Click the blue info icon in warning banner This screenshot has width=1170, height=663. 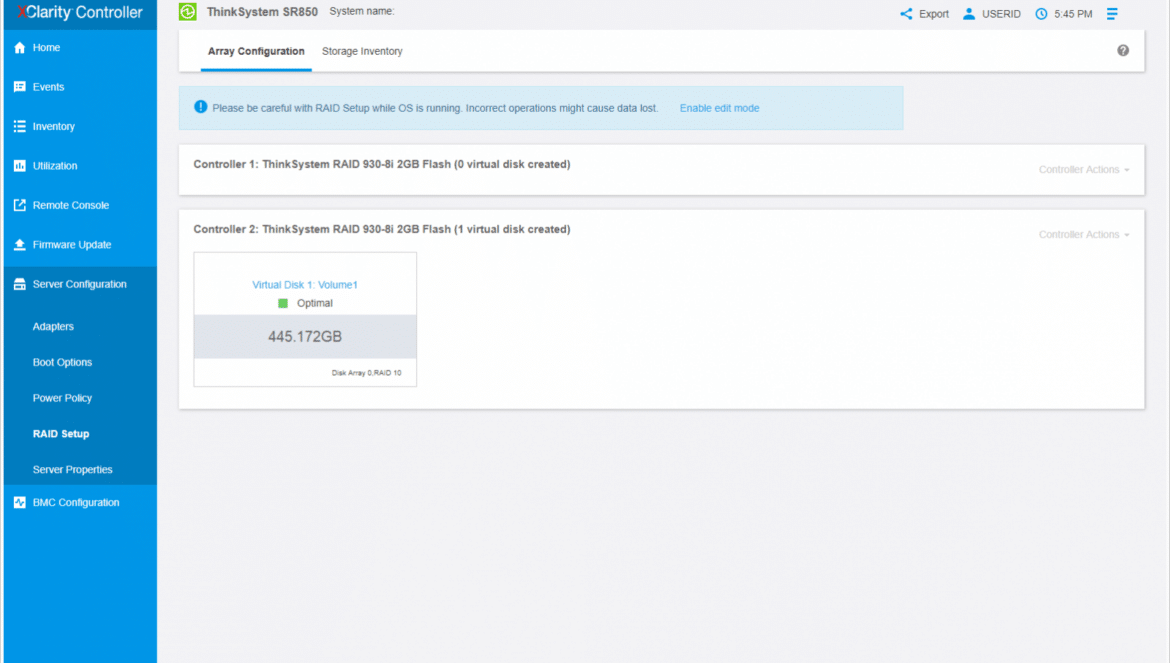201,107
